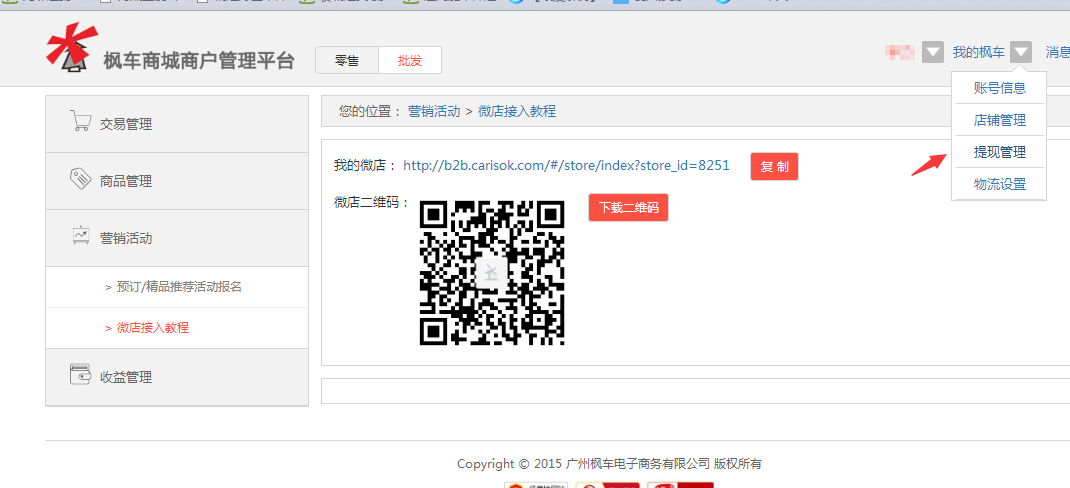Collapse the 我的枫车 dropdown arrow
The height and width of the screenshot is (488, 1070).
1021,52
